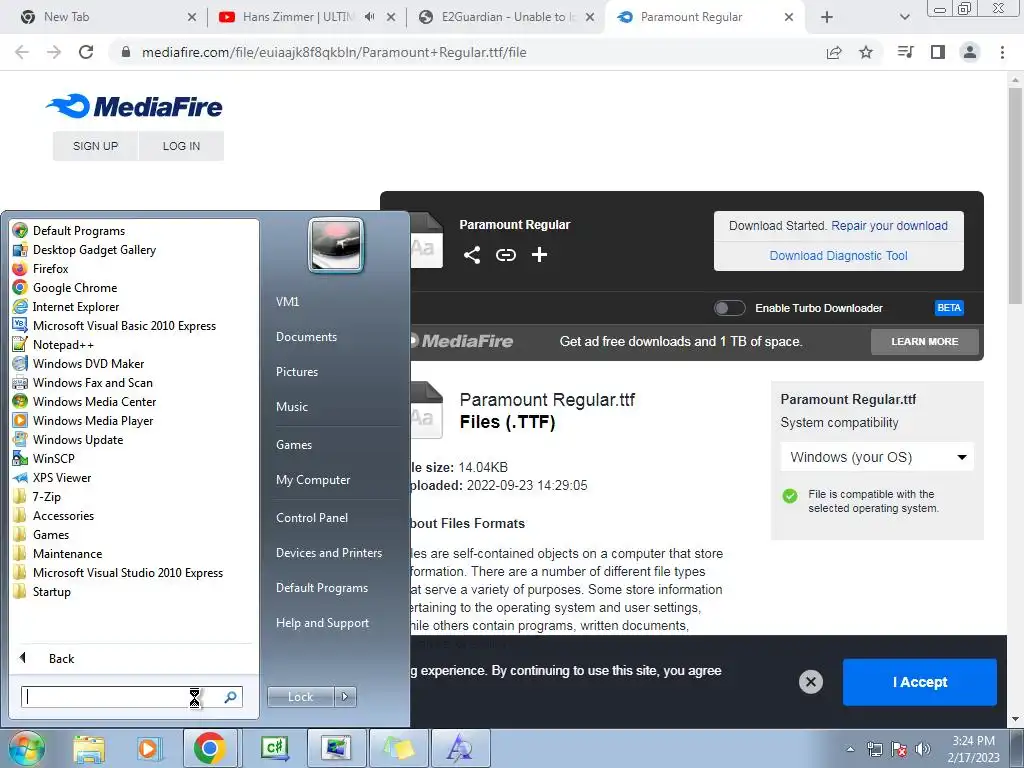Open a new Chrome tab with plus
Viewport: 1024px width, 768px height.
[x=827, y=17]
